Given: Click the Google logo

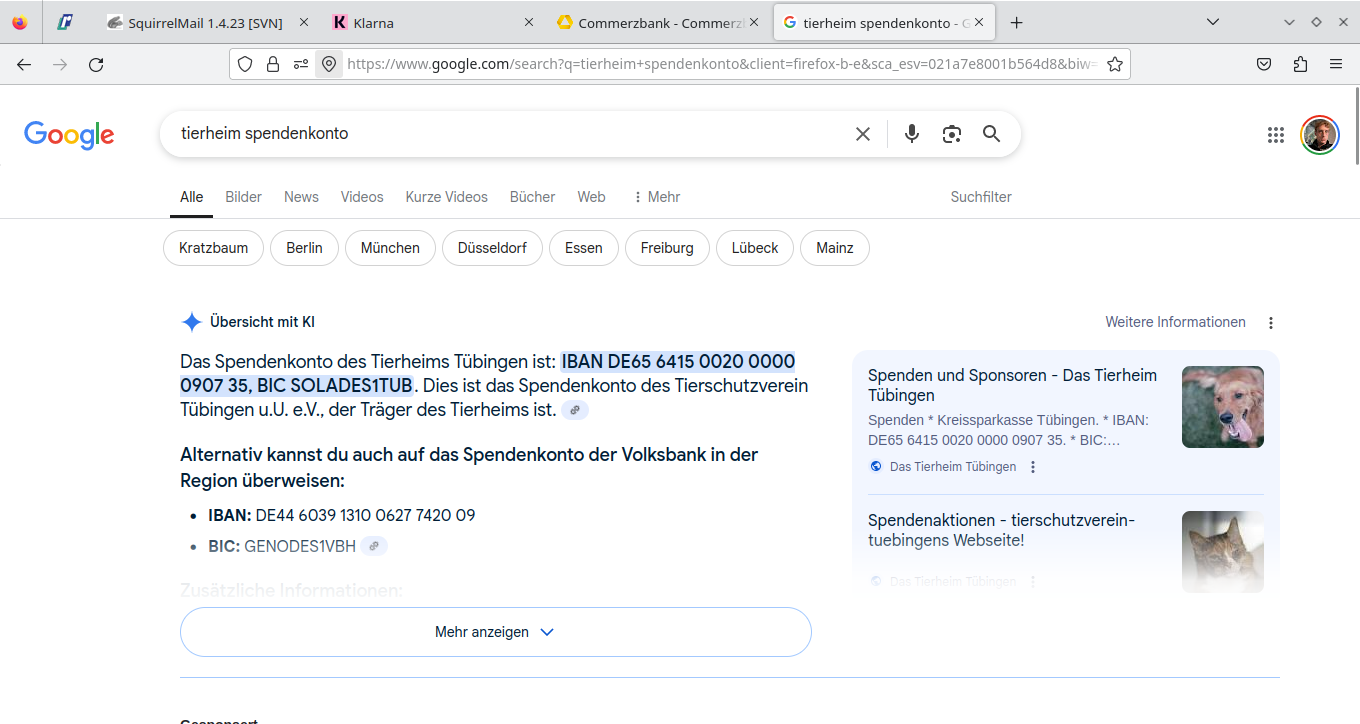Looking at the screenshot, I should [68, 134].
